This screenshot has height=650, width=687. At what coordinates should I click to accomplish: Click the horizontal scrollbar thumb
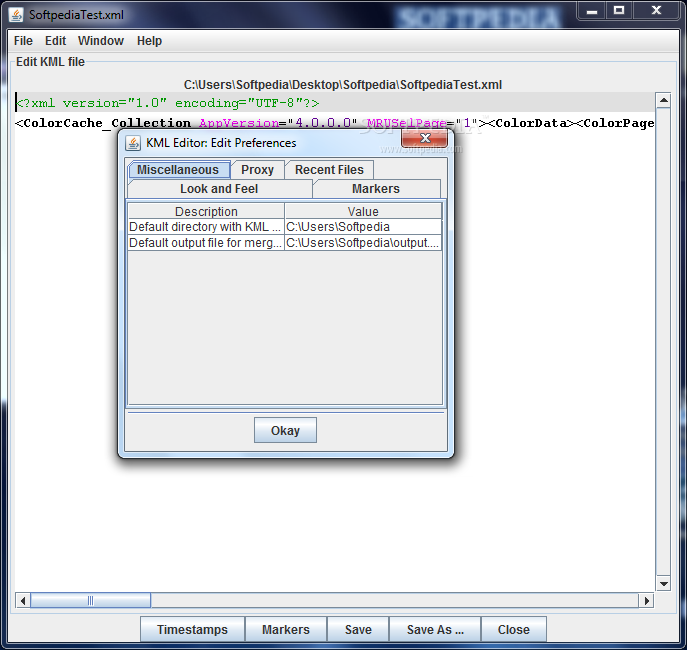90,600
